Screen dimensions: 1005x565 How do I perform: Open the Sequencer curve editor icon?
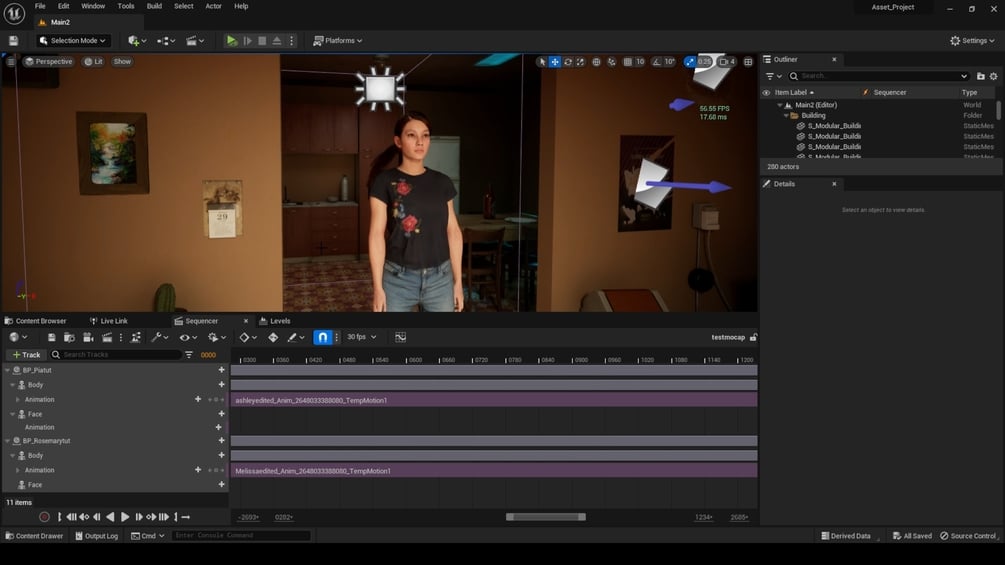[401, 337]
